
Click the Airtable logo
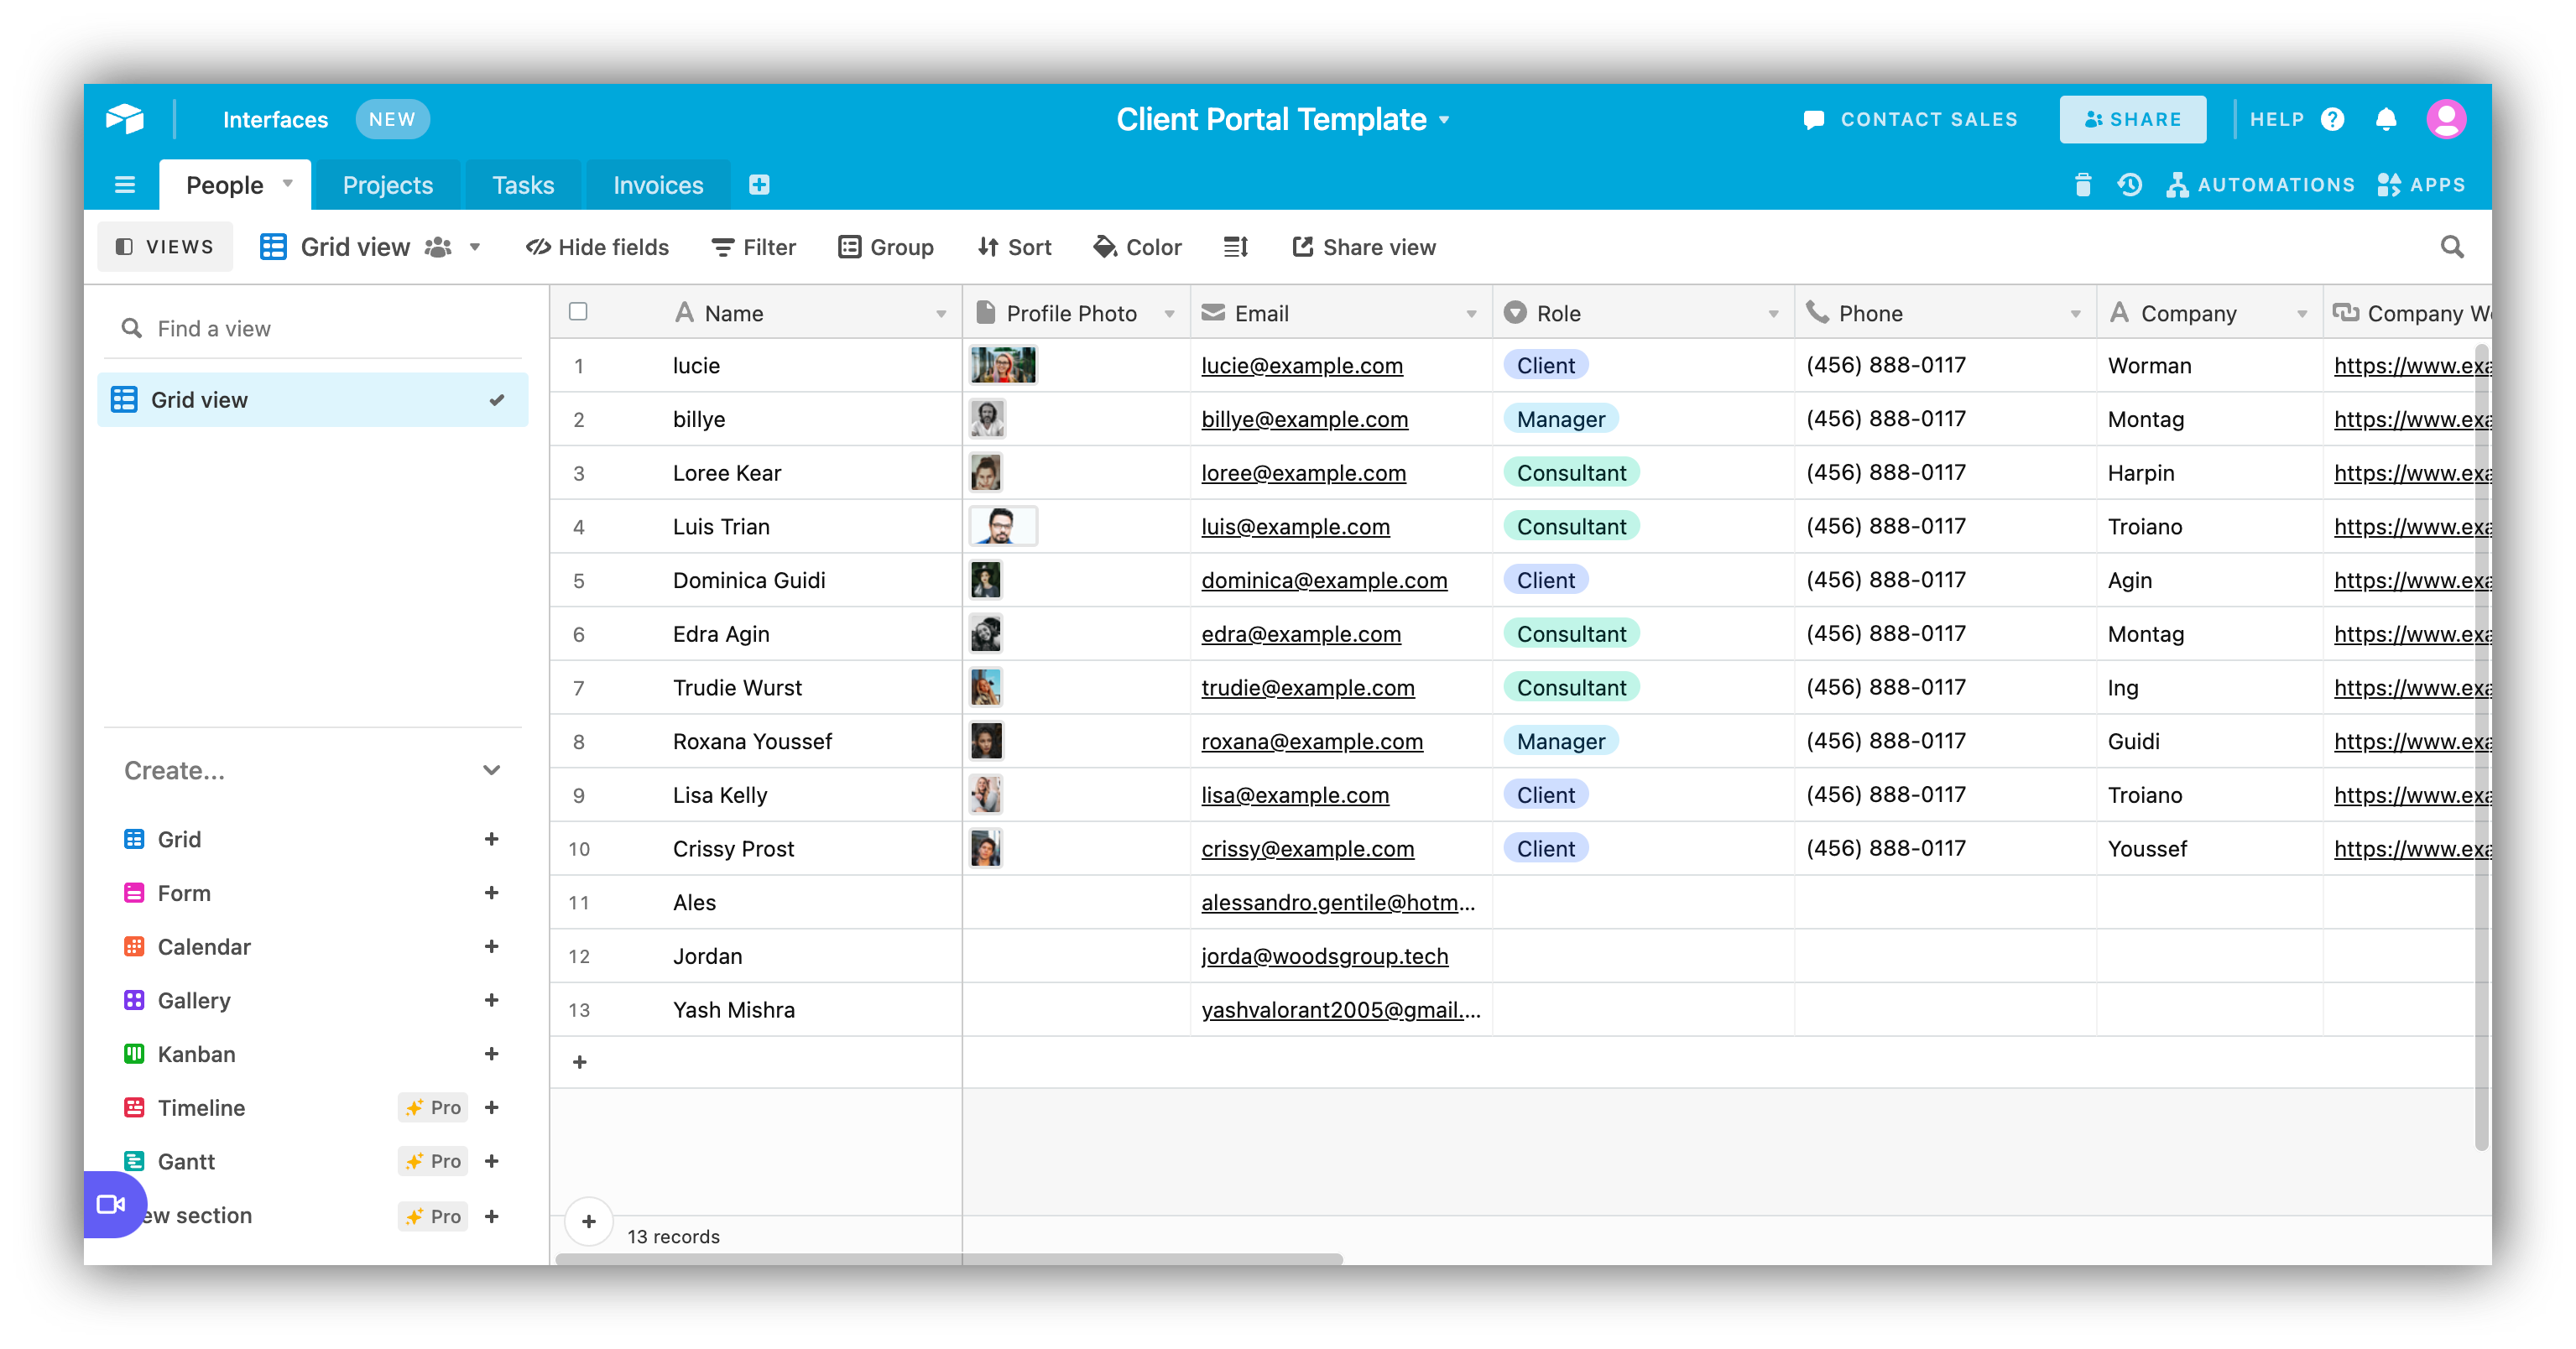click(x=124, y=118)
